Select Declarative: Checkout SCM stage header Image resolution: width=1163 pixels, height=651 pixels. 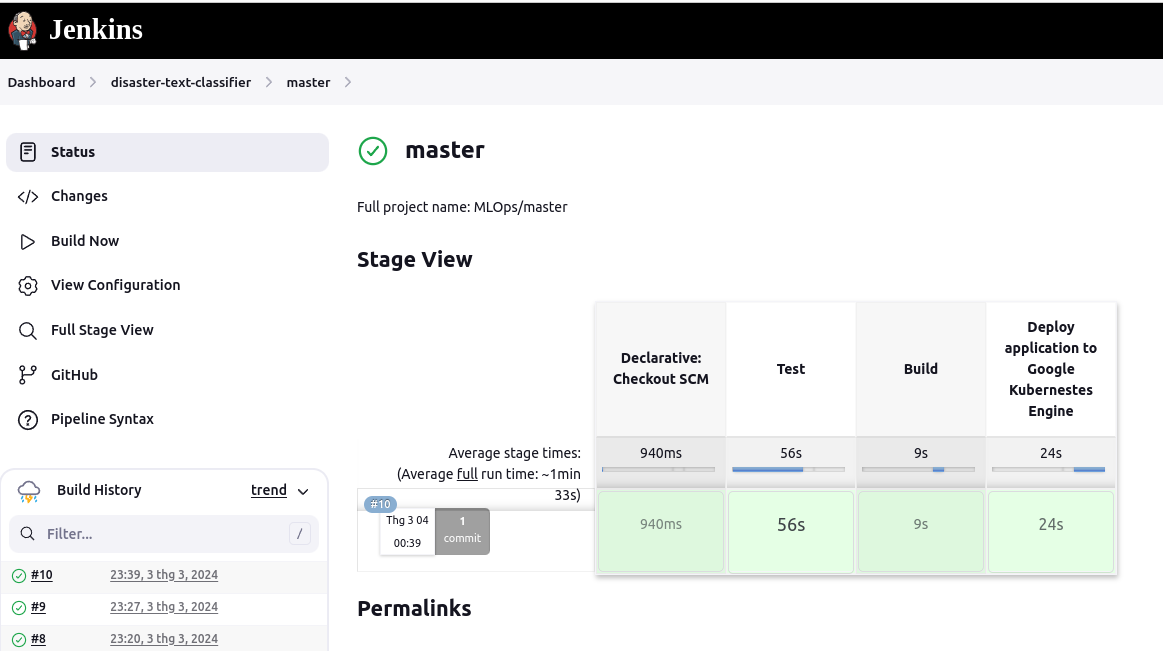pyautogui.click(x=661, y=369)
